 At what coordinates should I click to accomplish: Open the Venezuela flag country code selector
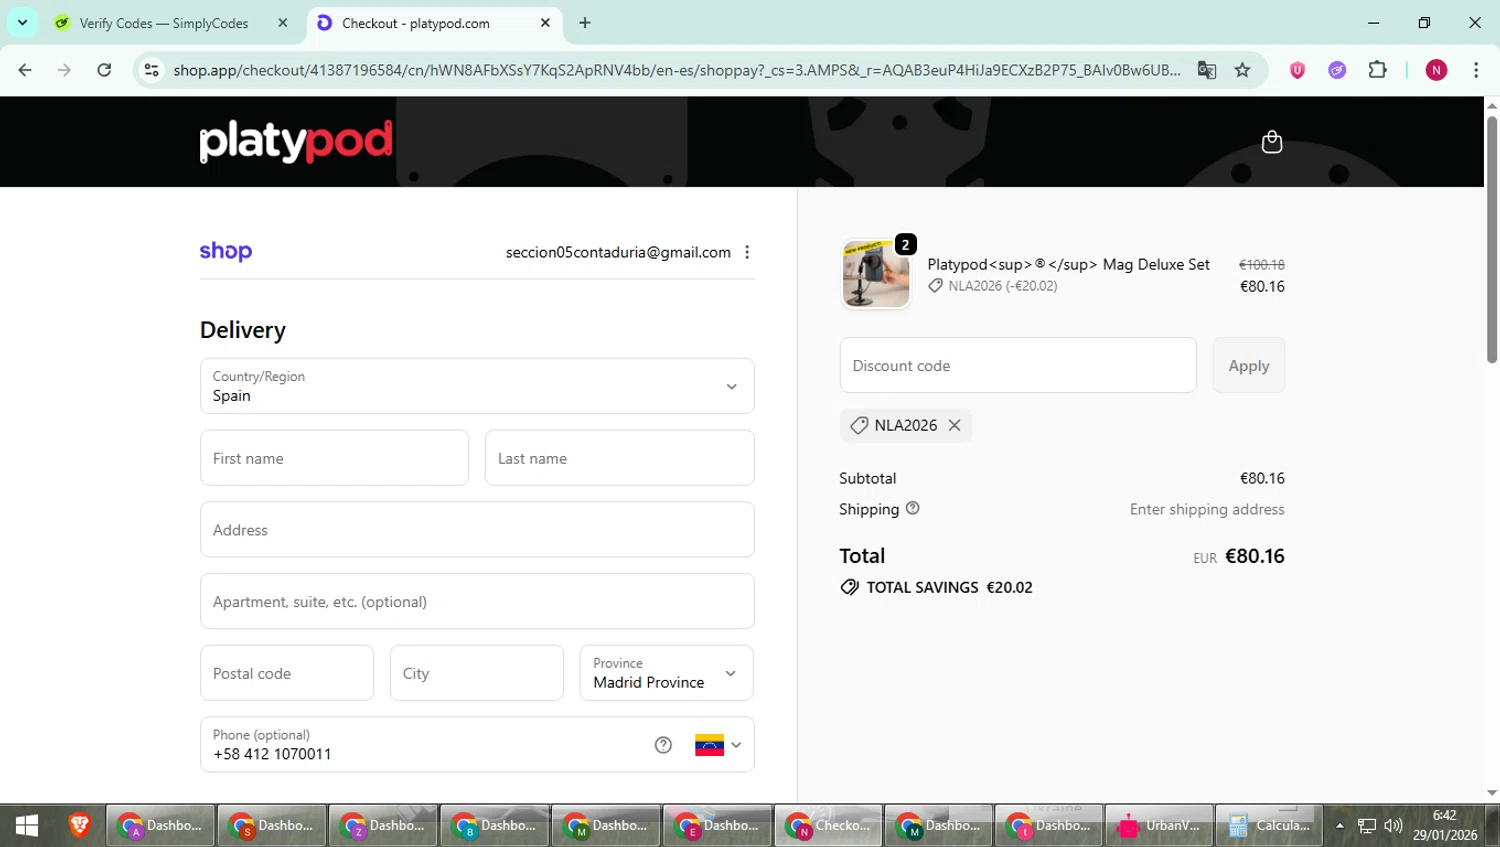(718, 745)
